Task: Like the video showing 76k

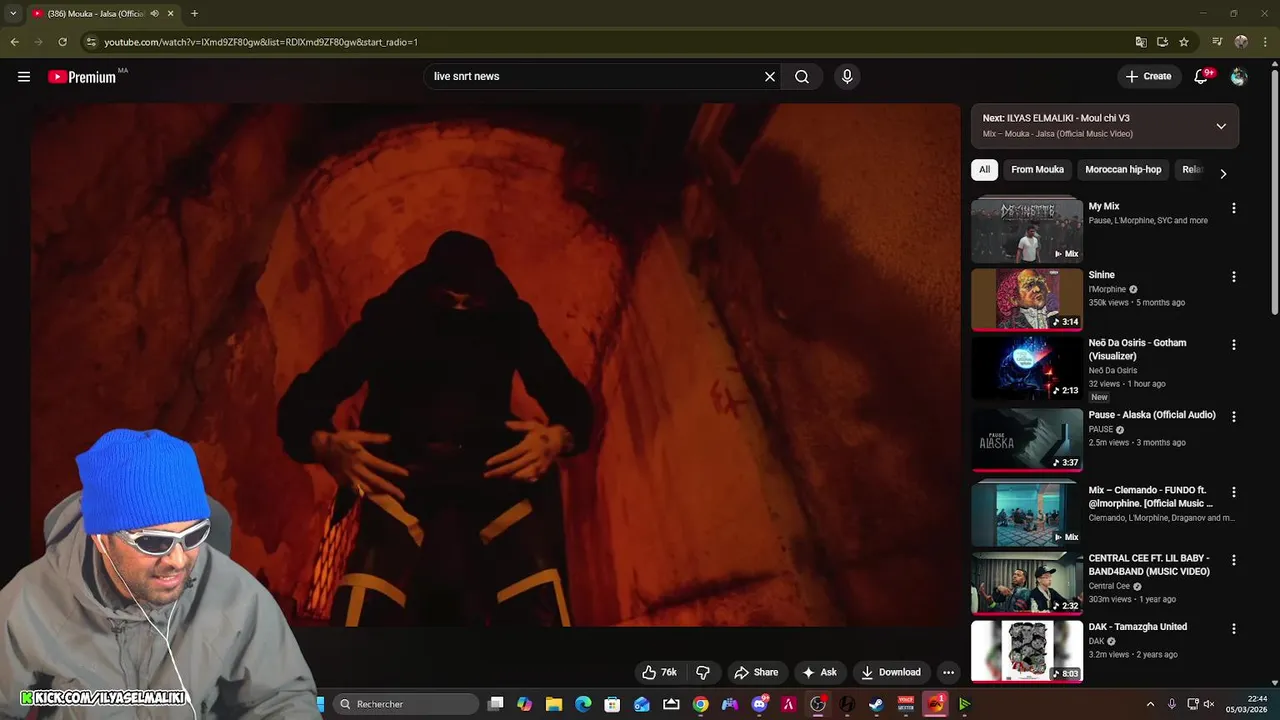Action: point(660,672)
